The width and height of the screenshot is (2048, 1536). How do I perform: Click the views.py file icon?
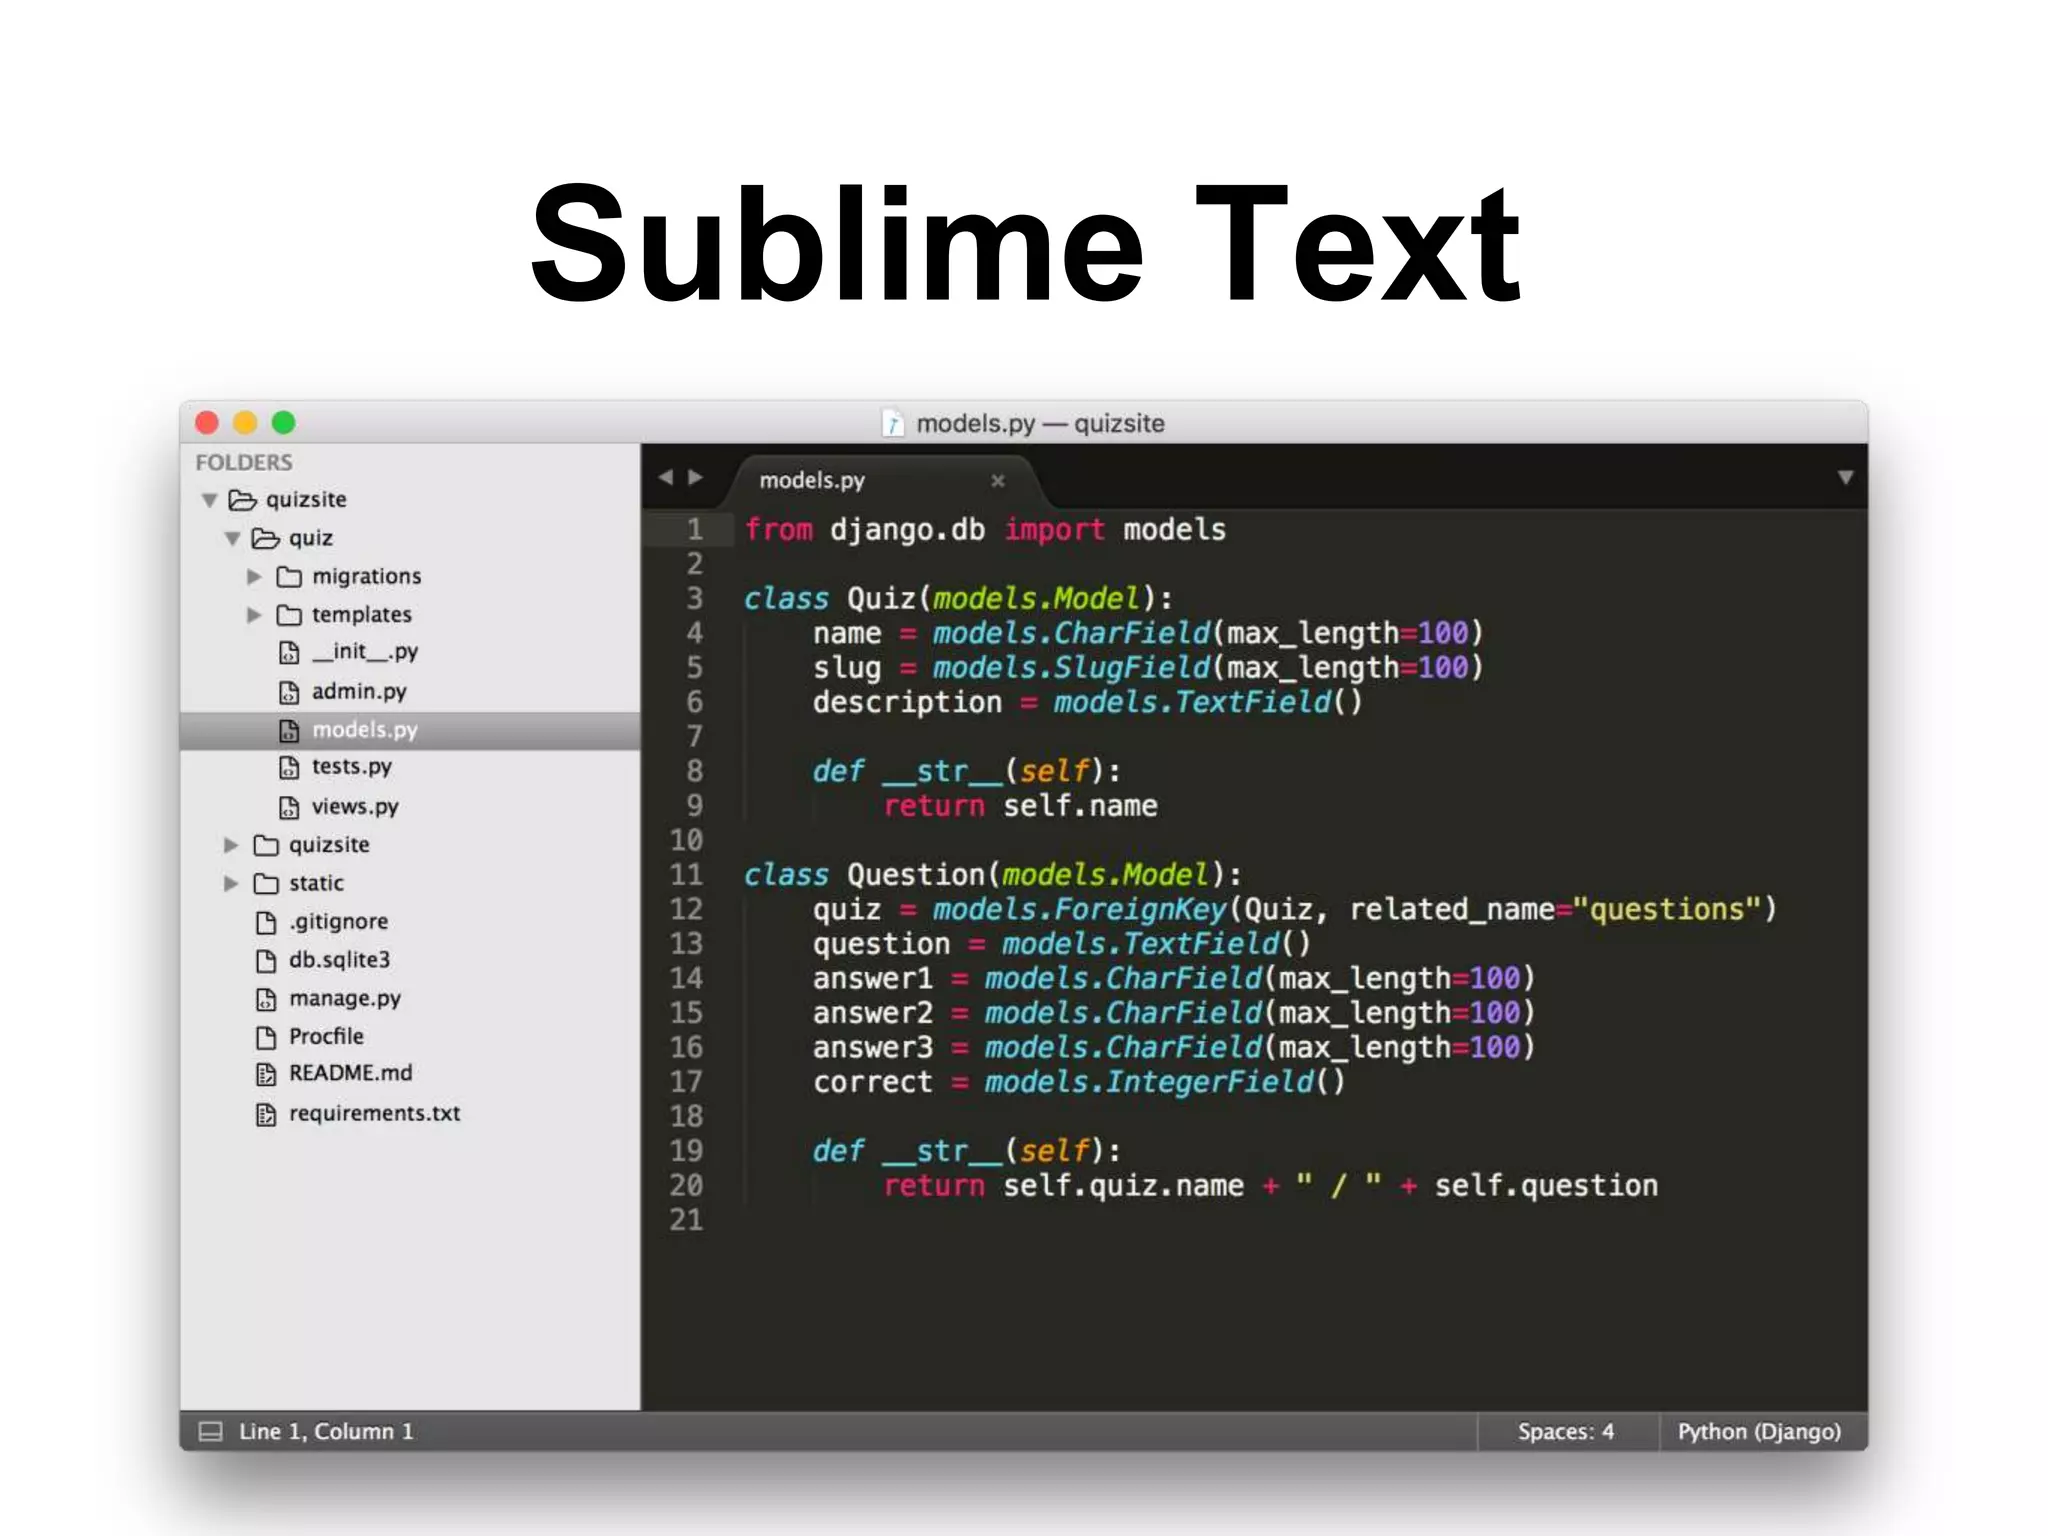[x=289, y=807]
